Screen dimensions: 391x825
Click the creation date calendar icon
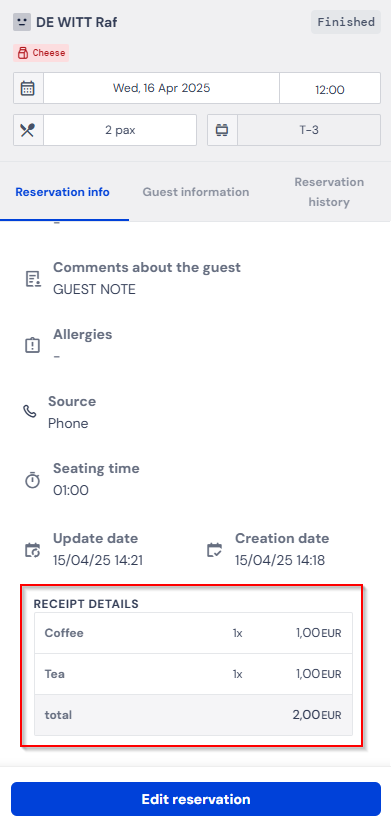click(x=215, y=550)
